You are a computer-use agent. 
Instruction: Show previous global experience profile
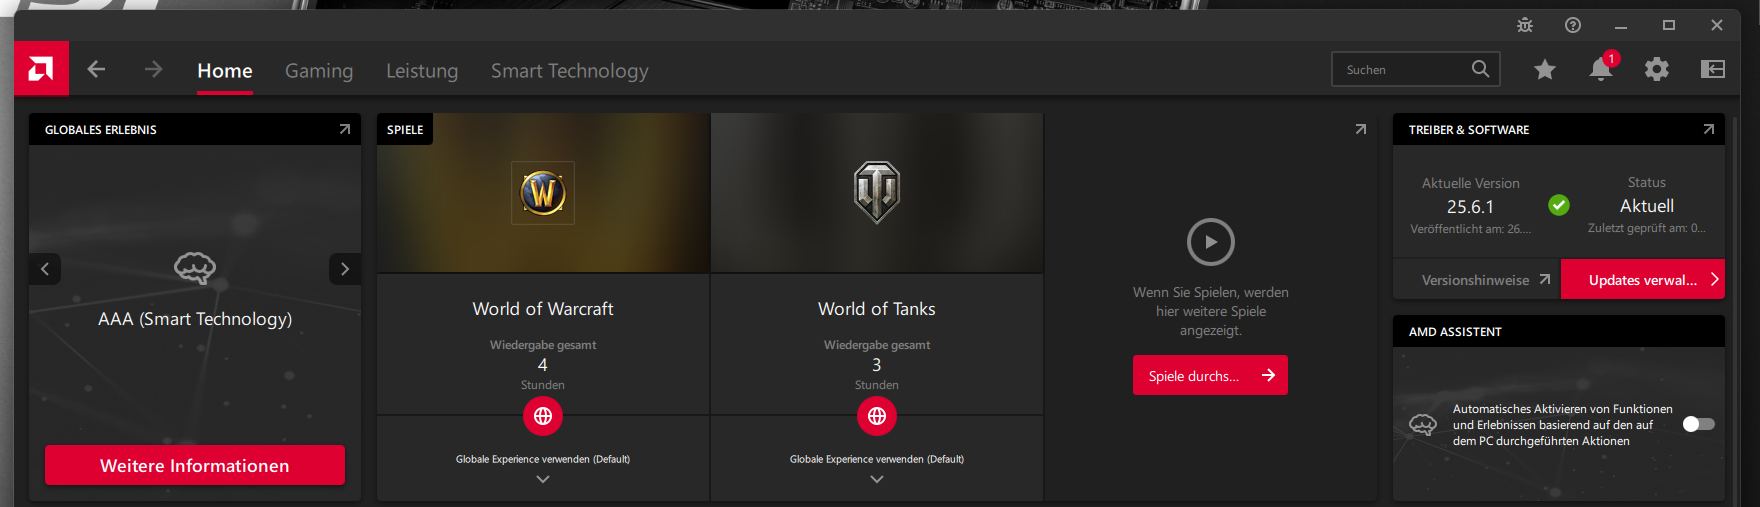45,269
